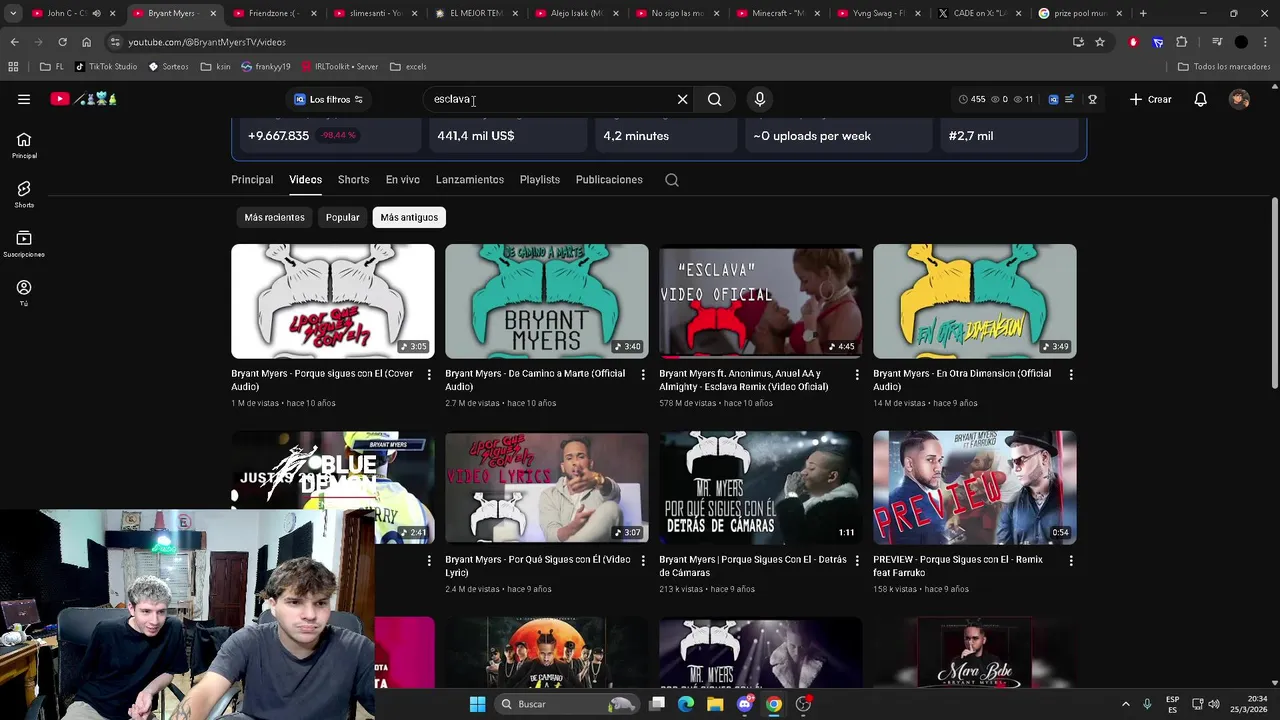
Task: Open options for Detrás de Cámaras video
Action: coord(857,560)
